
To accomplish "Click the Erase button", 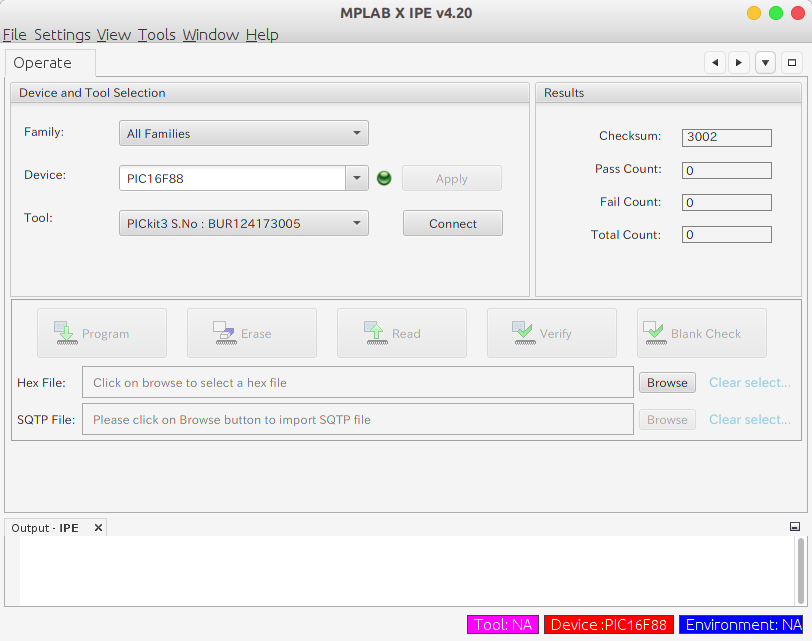I will pyautogui.click(x=252, y=333).
